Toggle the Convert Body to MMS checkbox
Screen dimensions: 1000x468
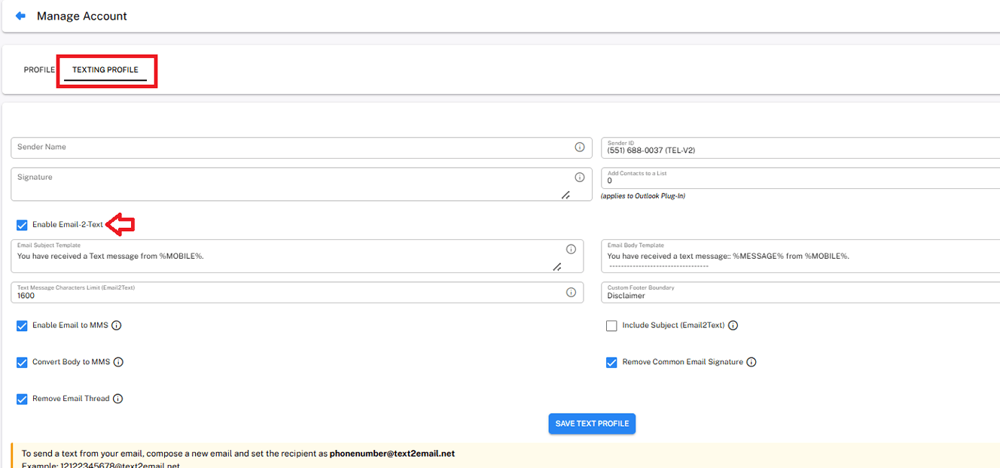tap(22, 362)
